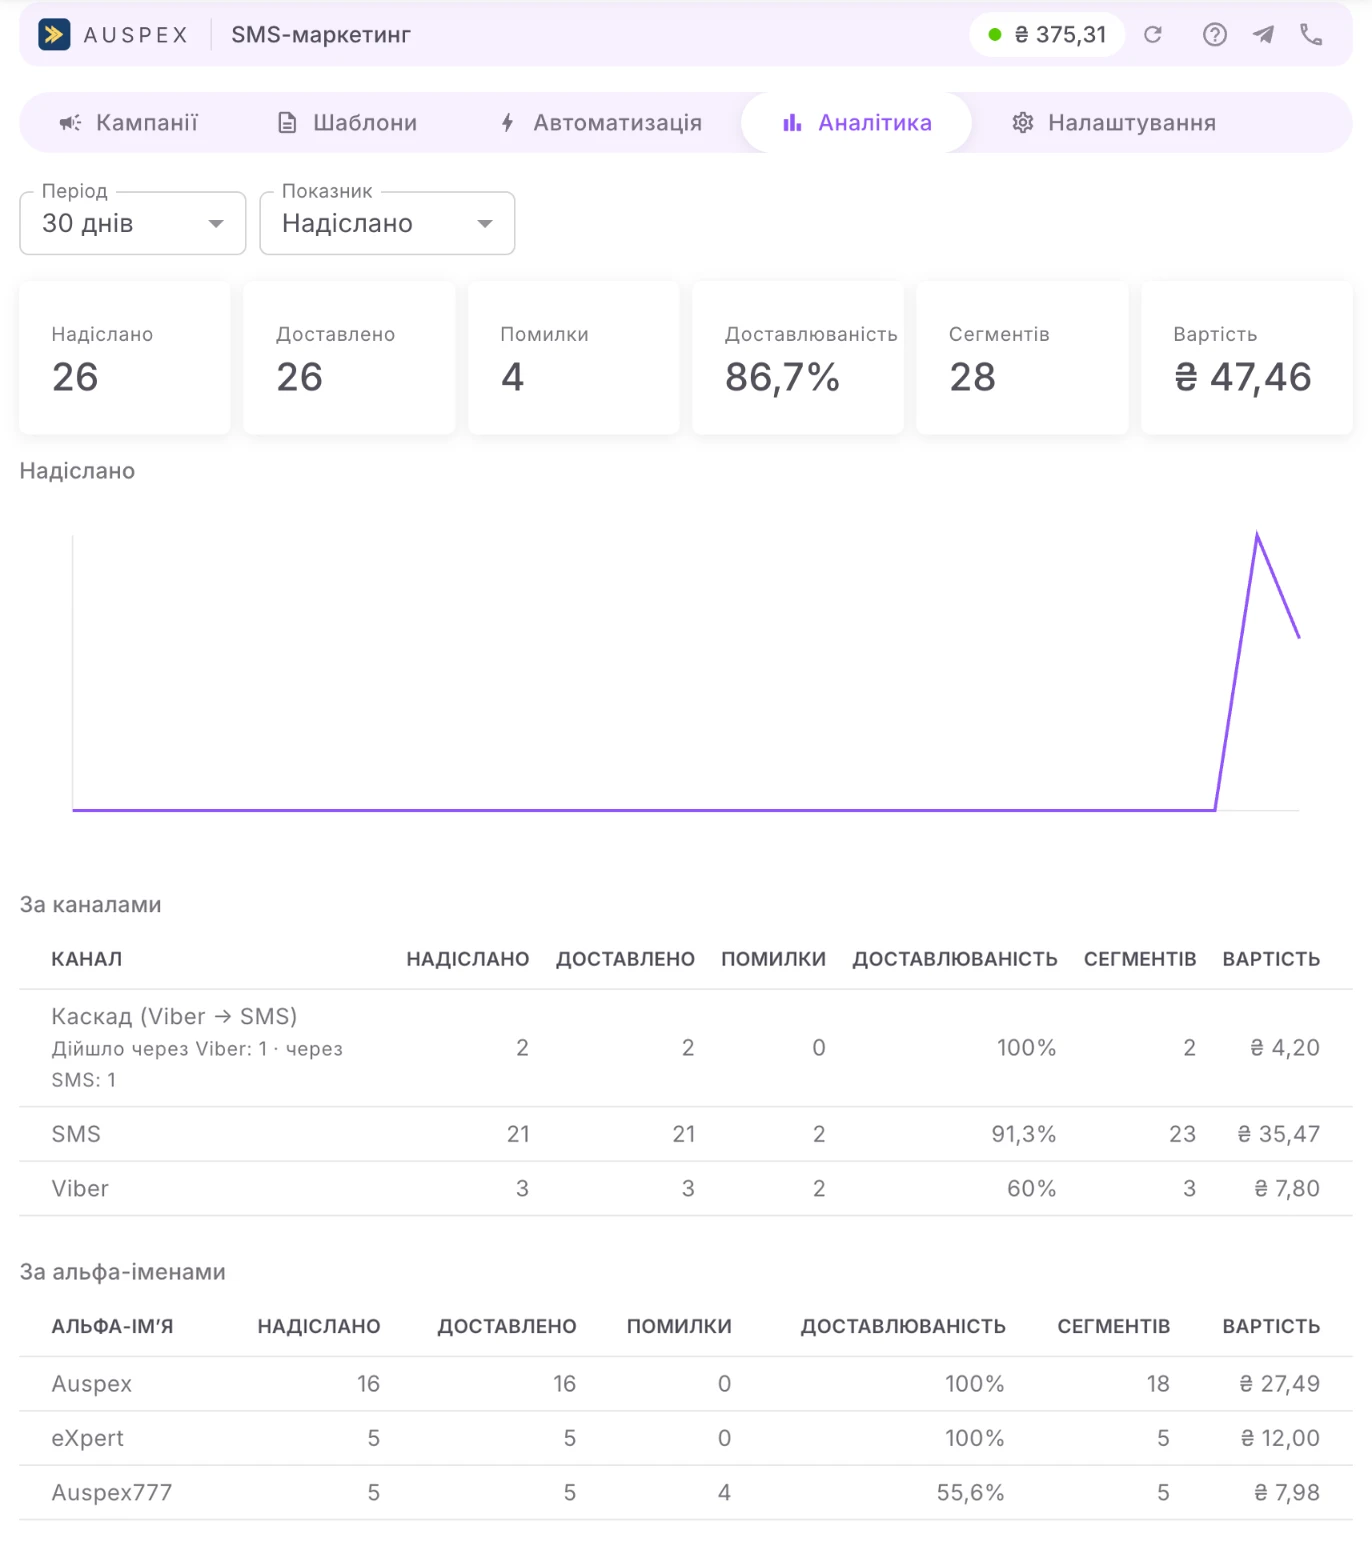Select the Доставлено summary card
The width and height of the screenshot is (1372, 1550).
pos(349,358)
